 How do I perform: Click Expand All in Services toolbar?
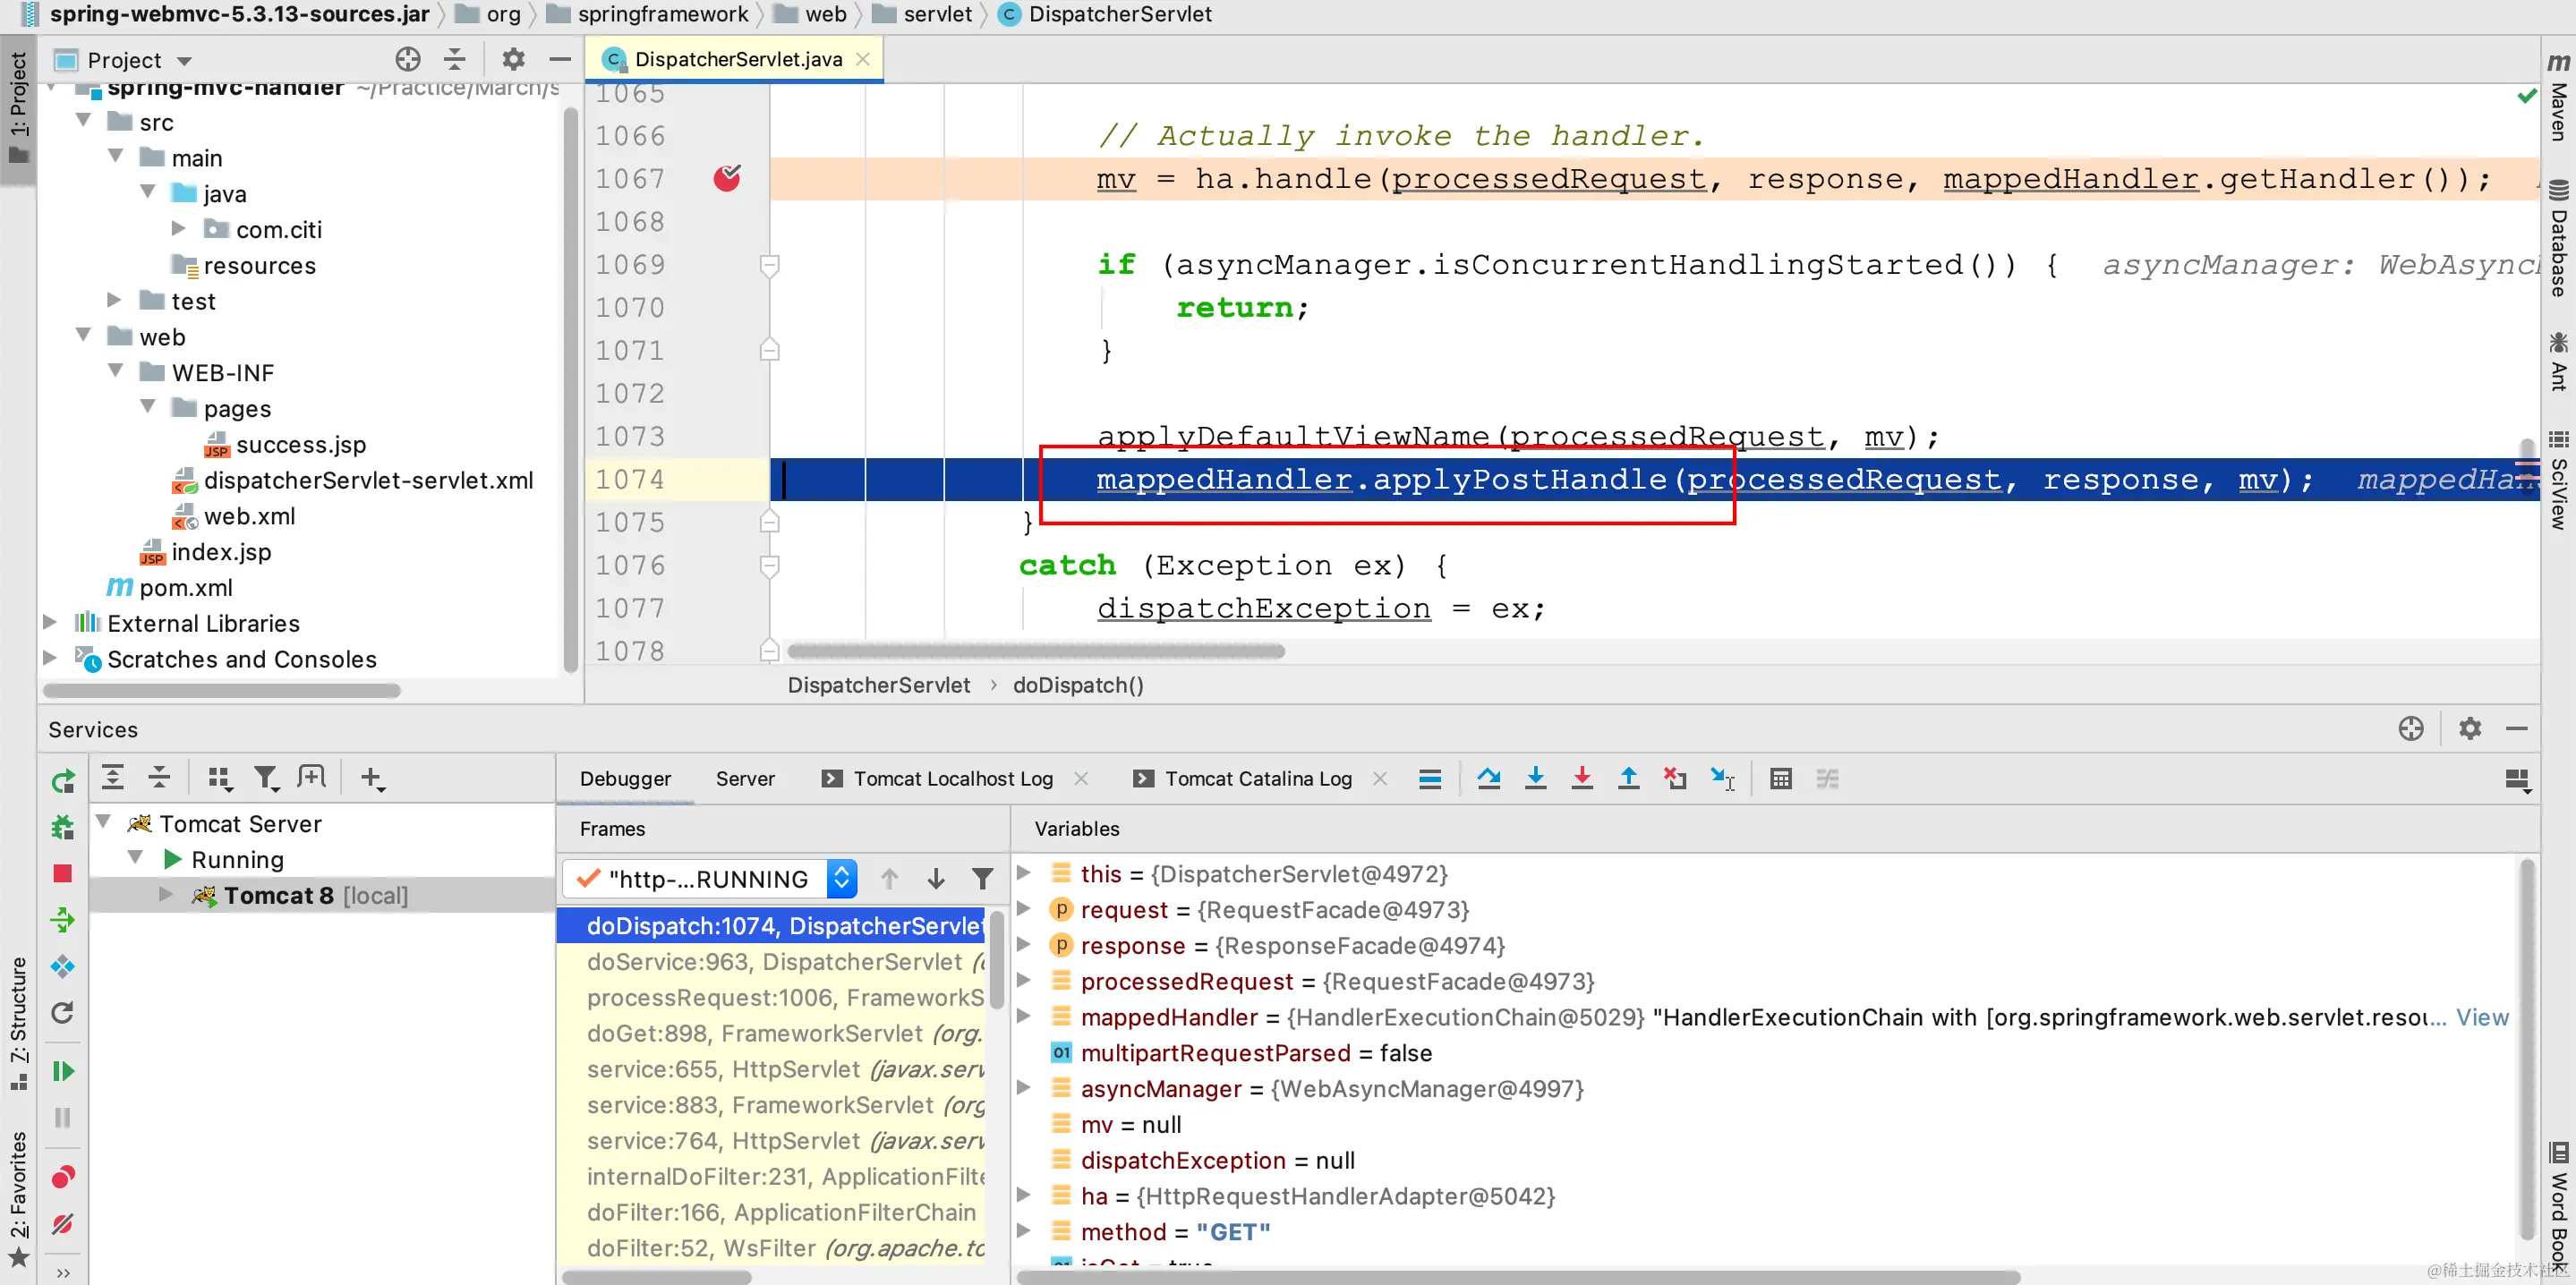point(113,777)
